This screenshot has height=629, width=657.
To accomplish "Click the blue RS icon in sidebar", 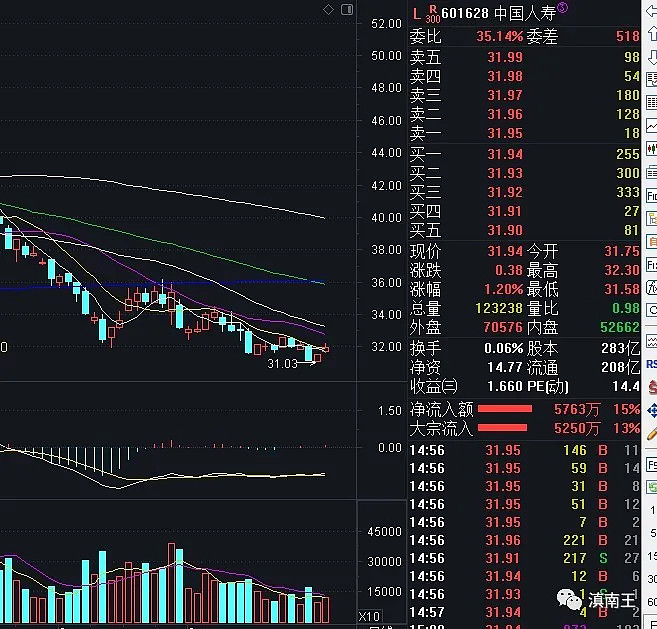I will (x=652, y=364).
